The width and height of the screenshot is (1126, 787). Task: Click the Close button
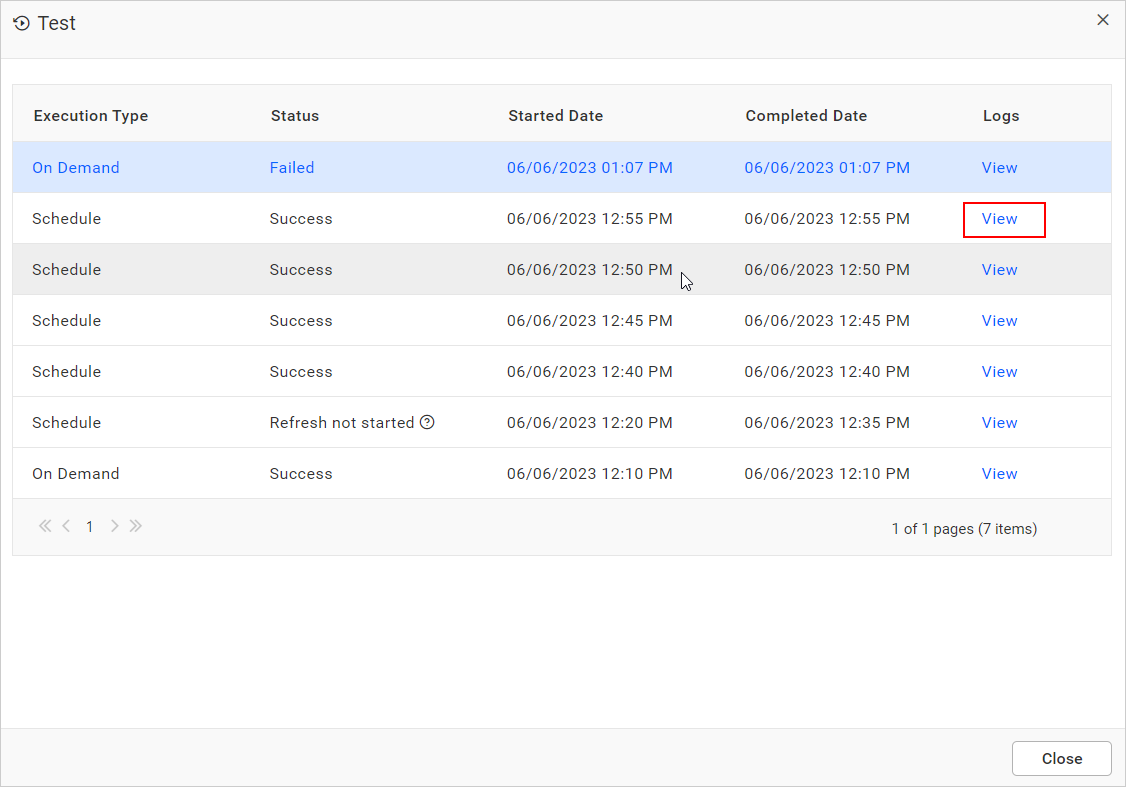(1061, 758)
